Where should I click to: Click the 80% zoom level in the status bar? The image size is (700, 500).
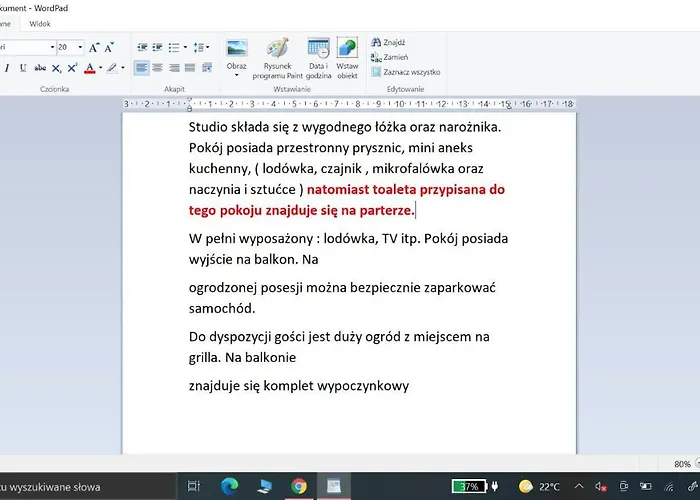click(x=682, y=464)
